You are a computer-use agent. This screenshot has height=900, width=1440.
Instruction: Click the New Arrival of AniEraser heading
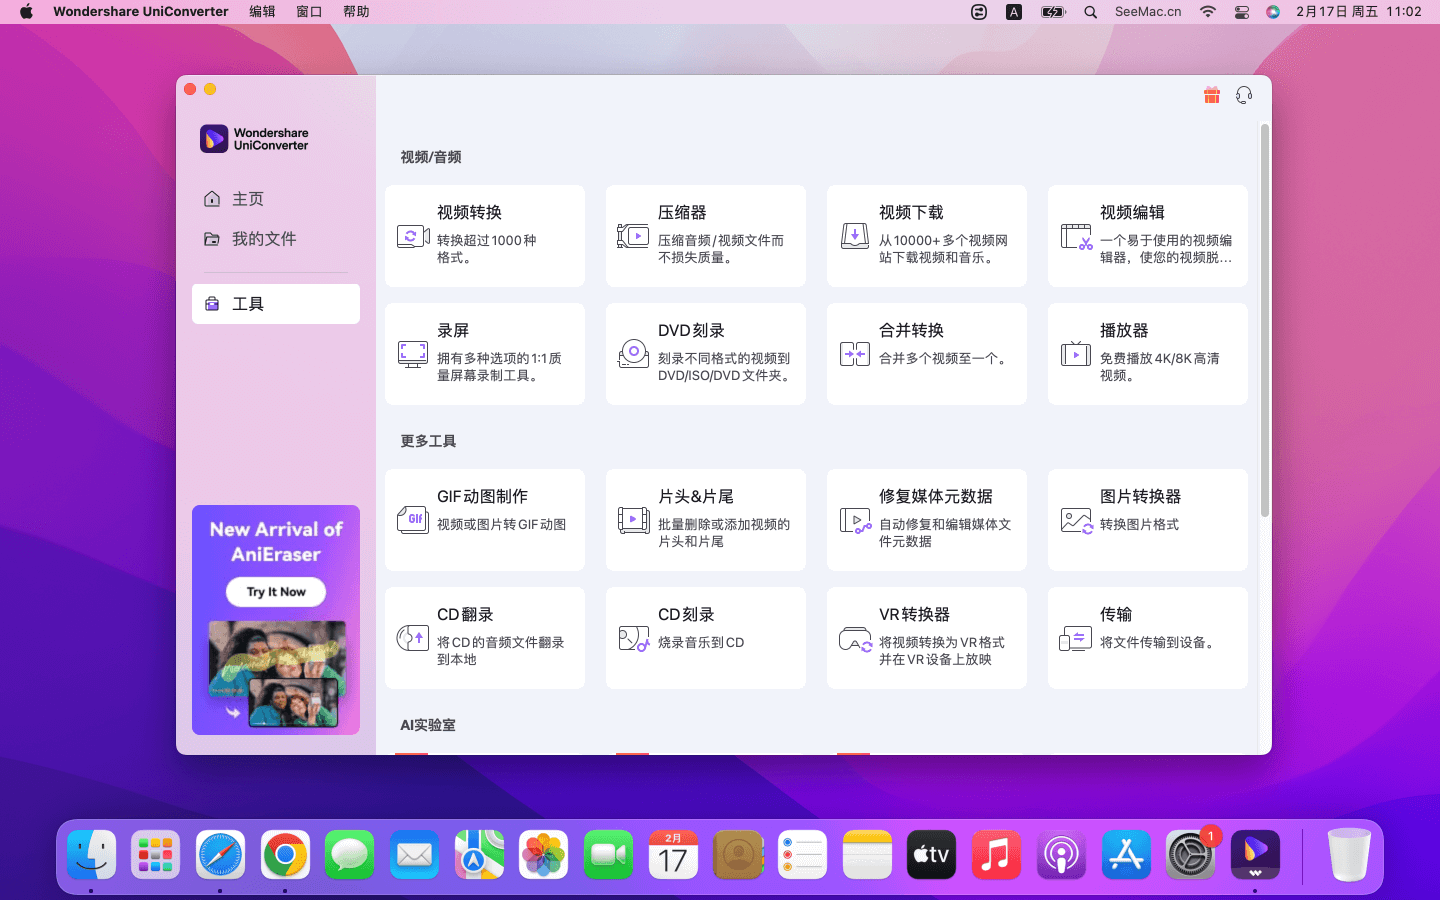point(276,541)
